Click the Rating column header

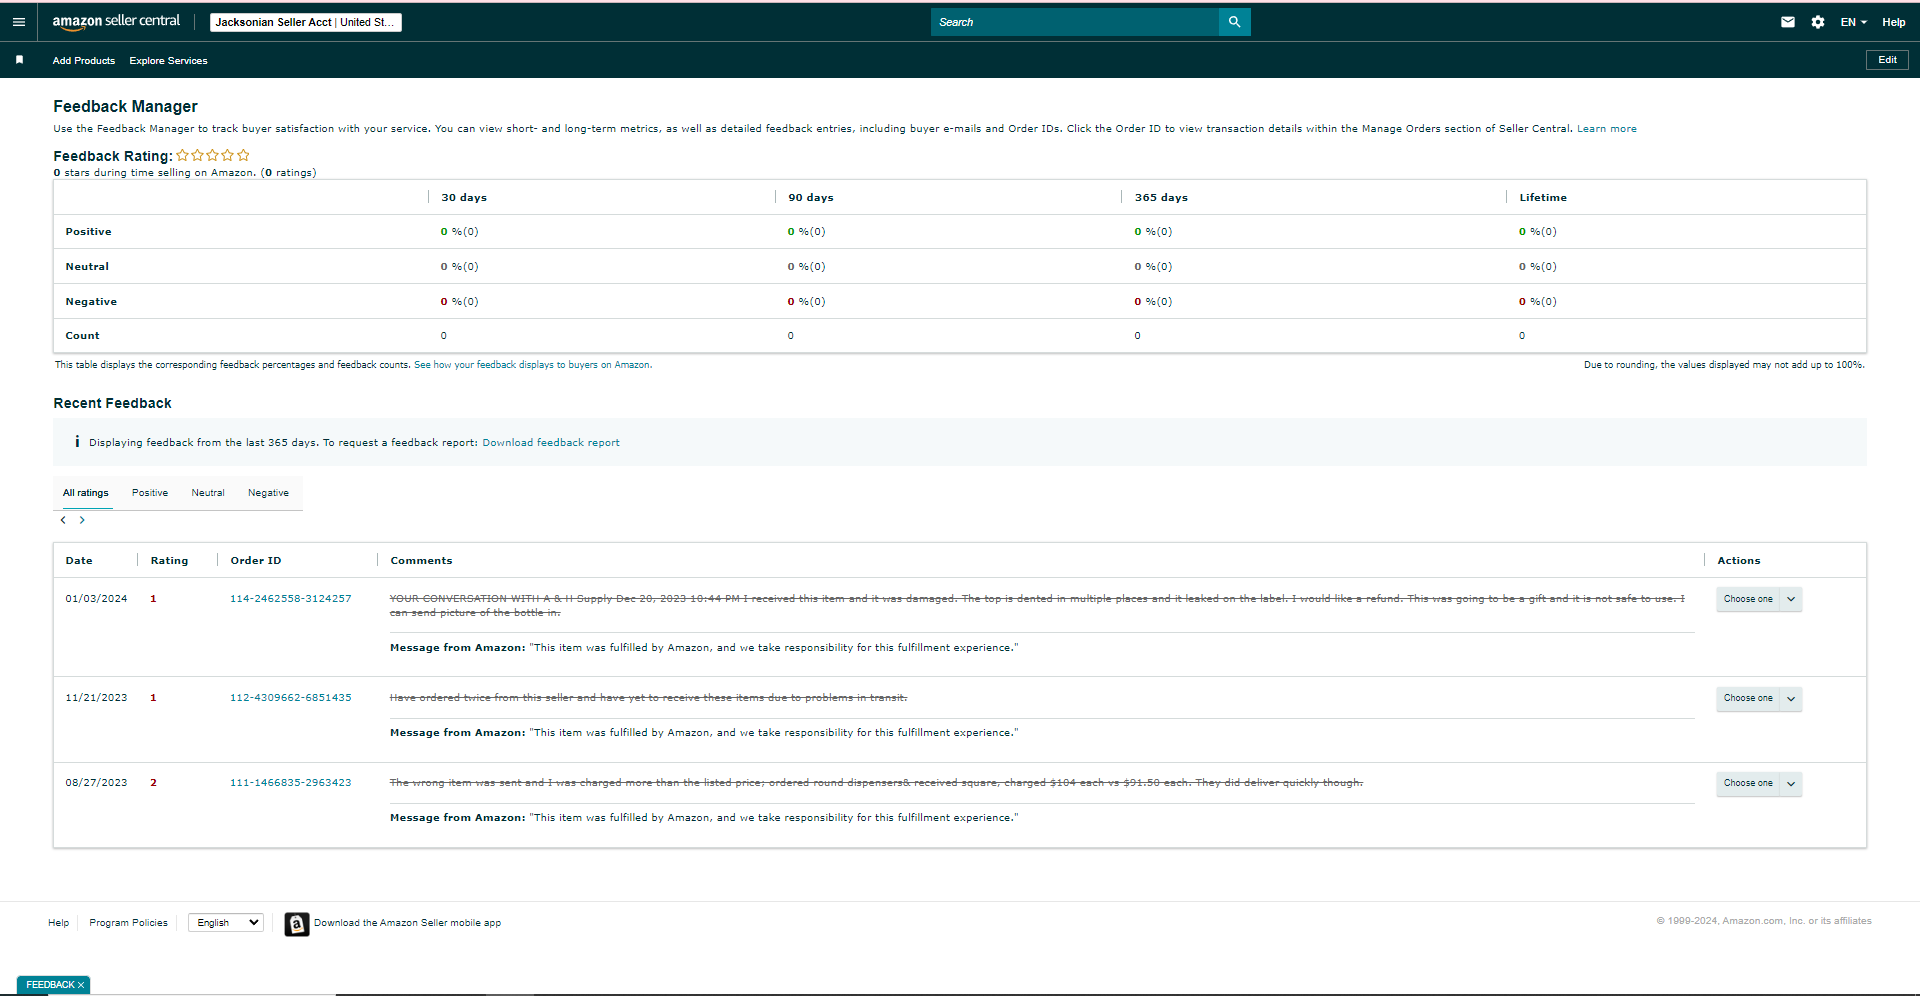coord(169,561)
